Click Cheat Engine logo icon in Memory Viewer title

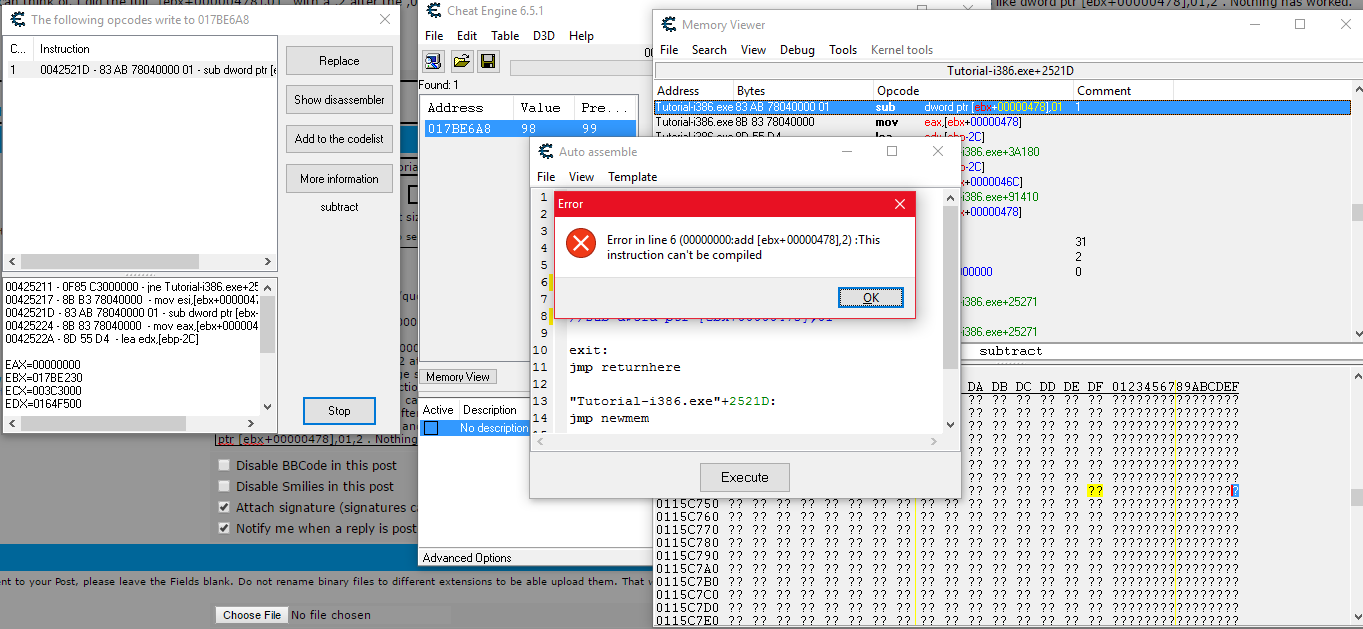667,25
